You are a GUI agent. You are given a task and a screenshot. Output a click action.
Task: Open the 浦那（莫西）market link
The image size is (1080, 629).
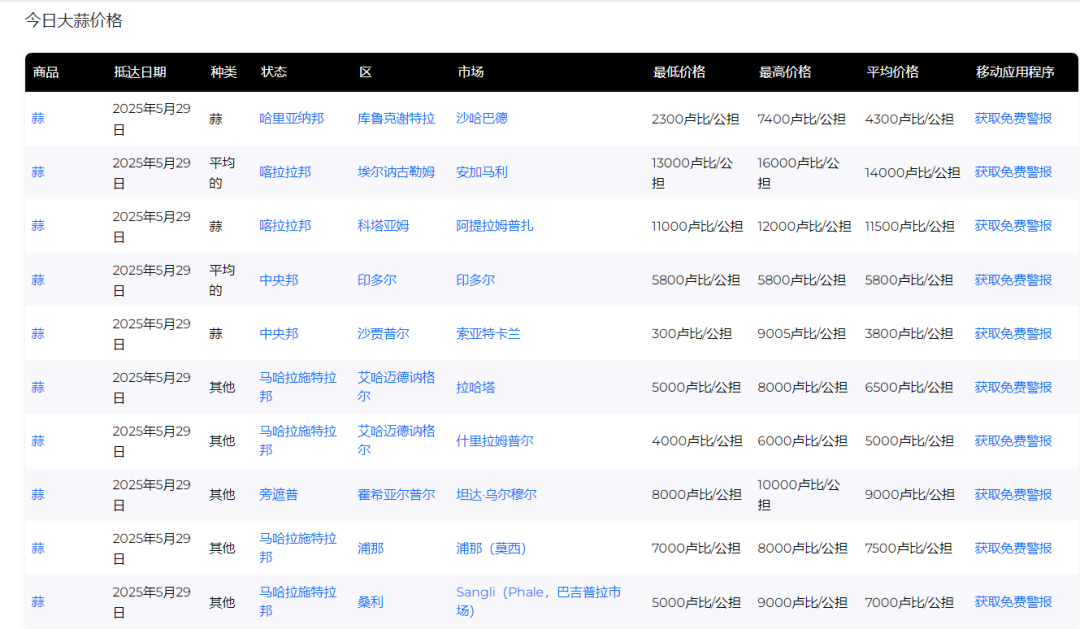click(491, 548)
